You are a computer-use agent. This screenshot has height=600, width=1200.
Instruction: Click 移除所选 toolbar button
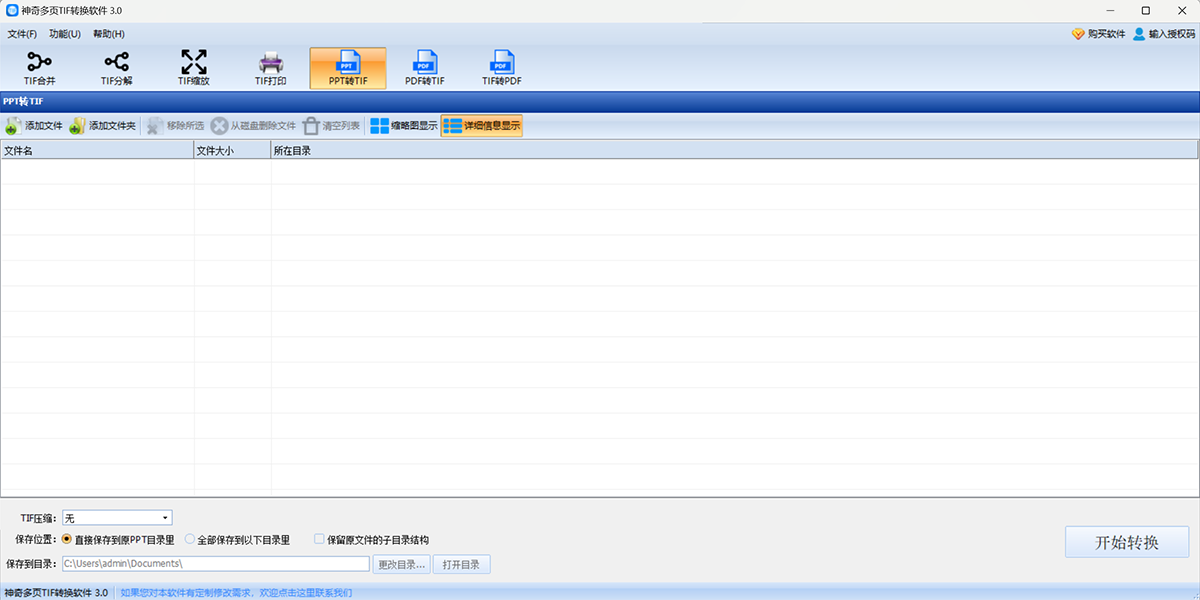[175, 126]
